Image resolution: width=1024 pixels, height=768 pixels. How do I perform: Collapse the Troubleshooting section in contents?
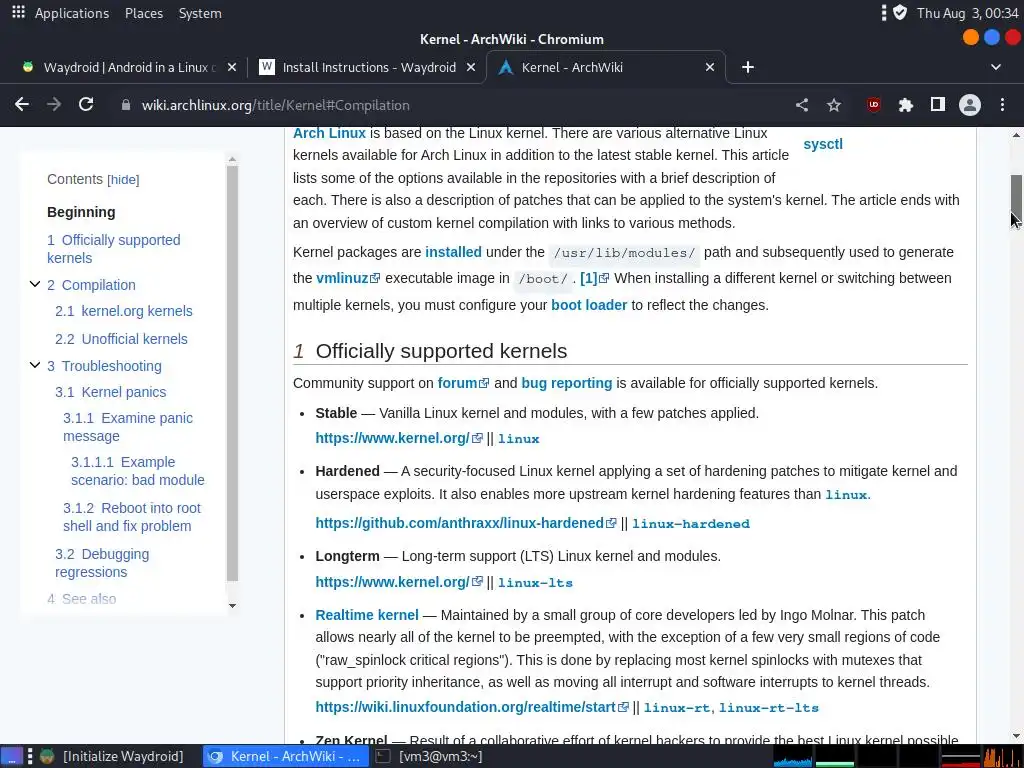35,365
